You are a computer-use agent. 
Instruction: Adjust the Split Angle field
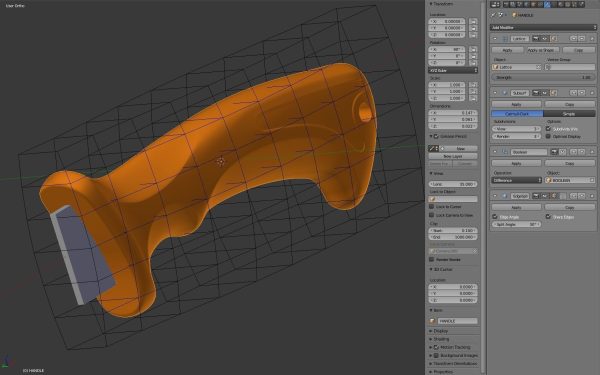(x=516, y=224)
